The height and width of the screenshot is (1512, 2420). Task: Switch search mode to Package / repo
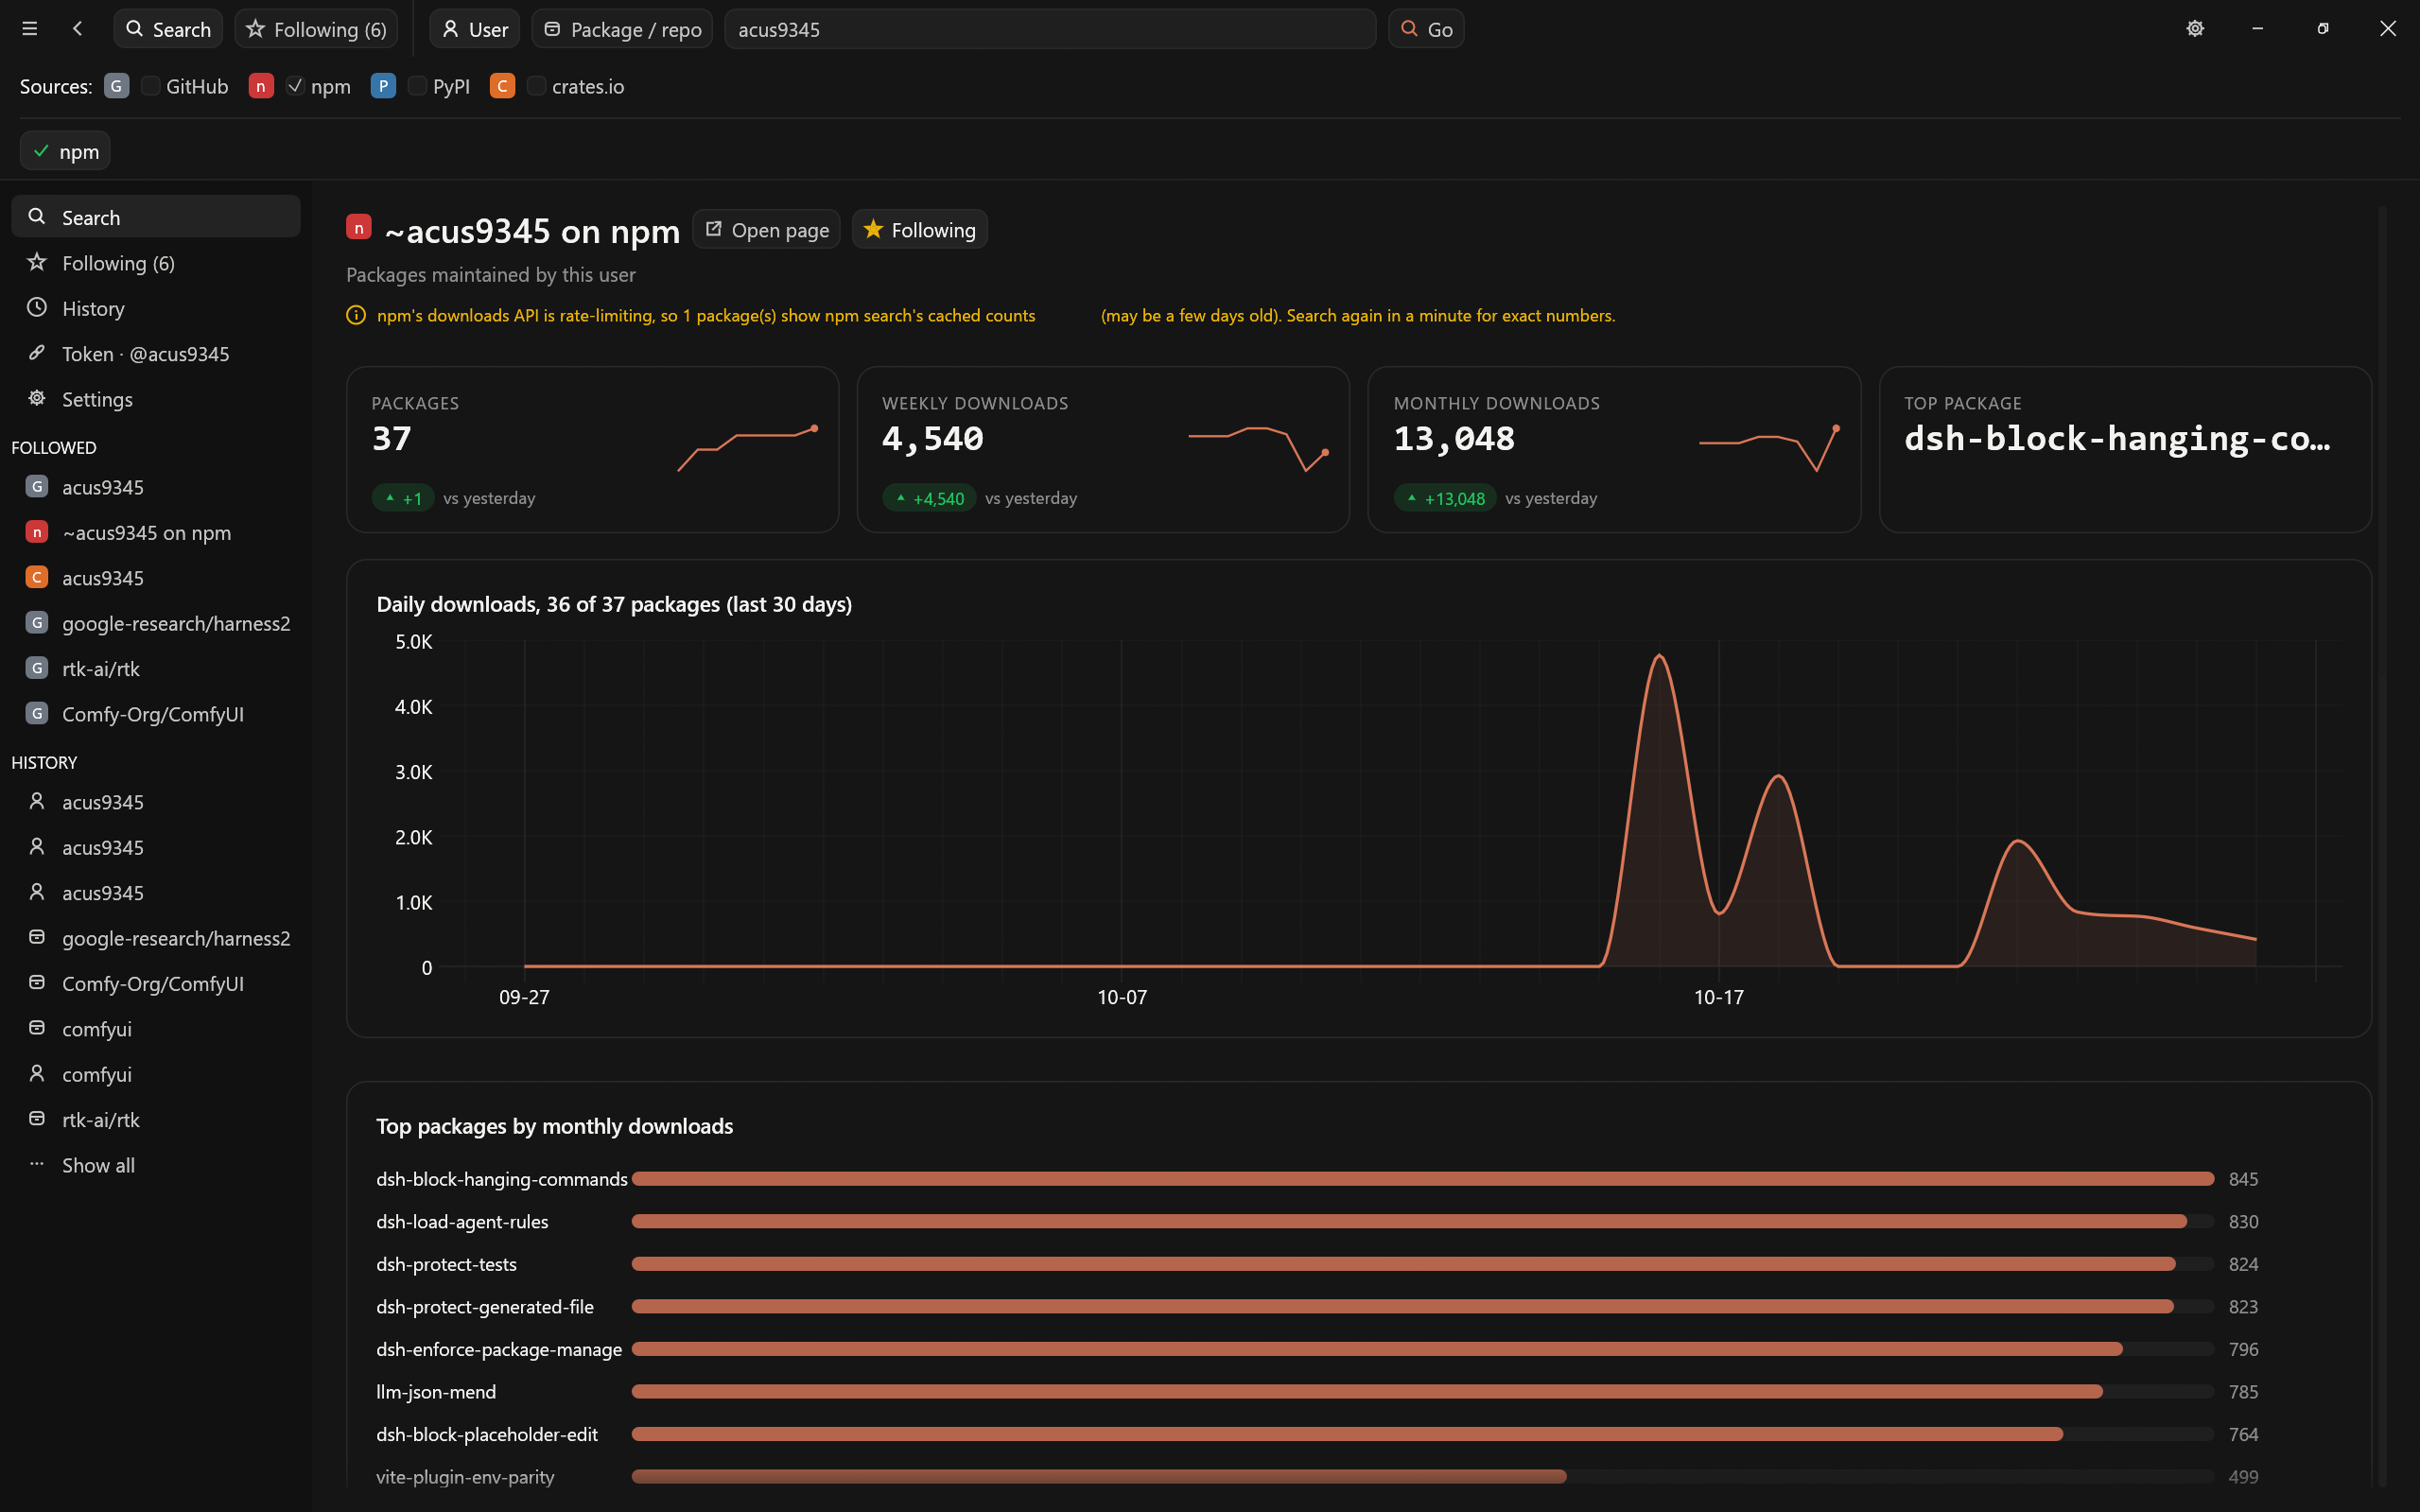[622, 29]
